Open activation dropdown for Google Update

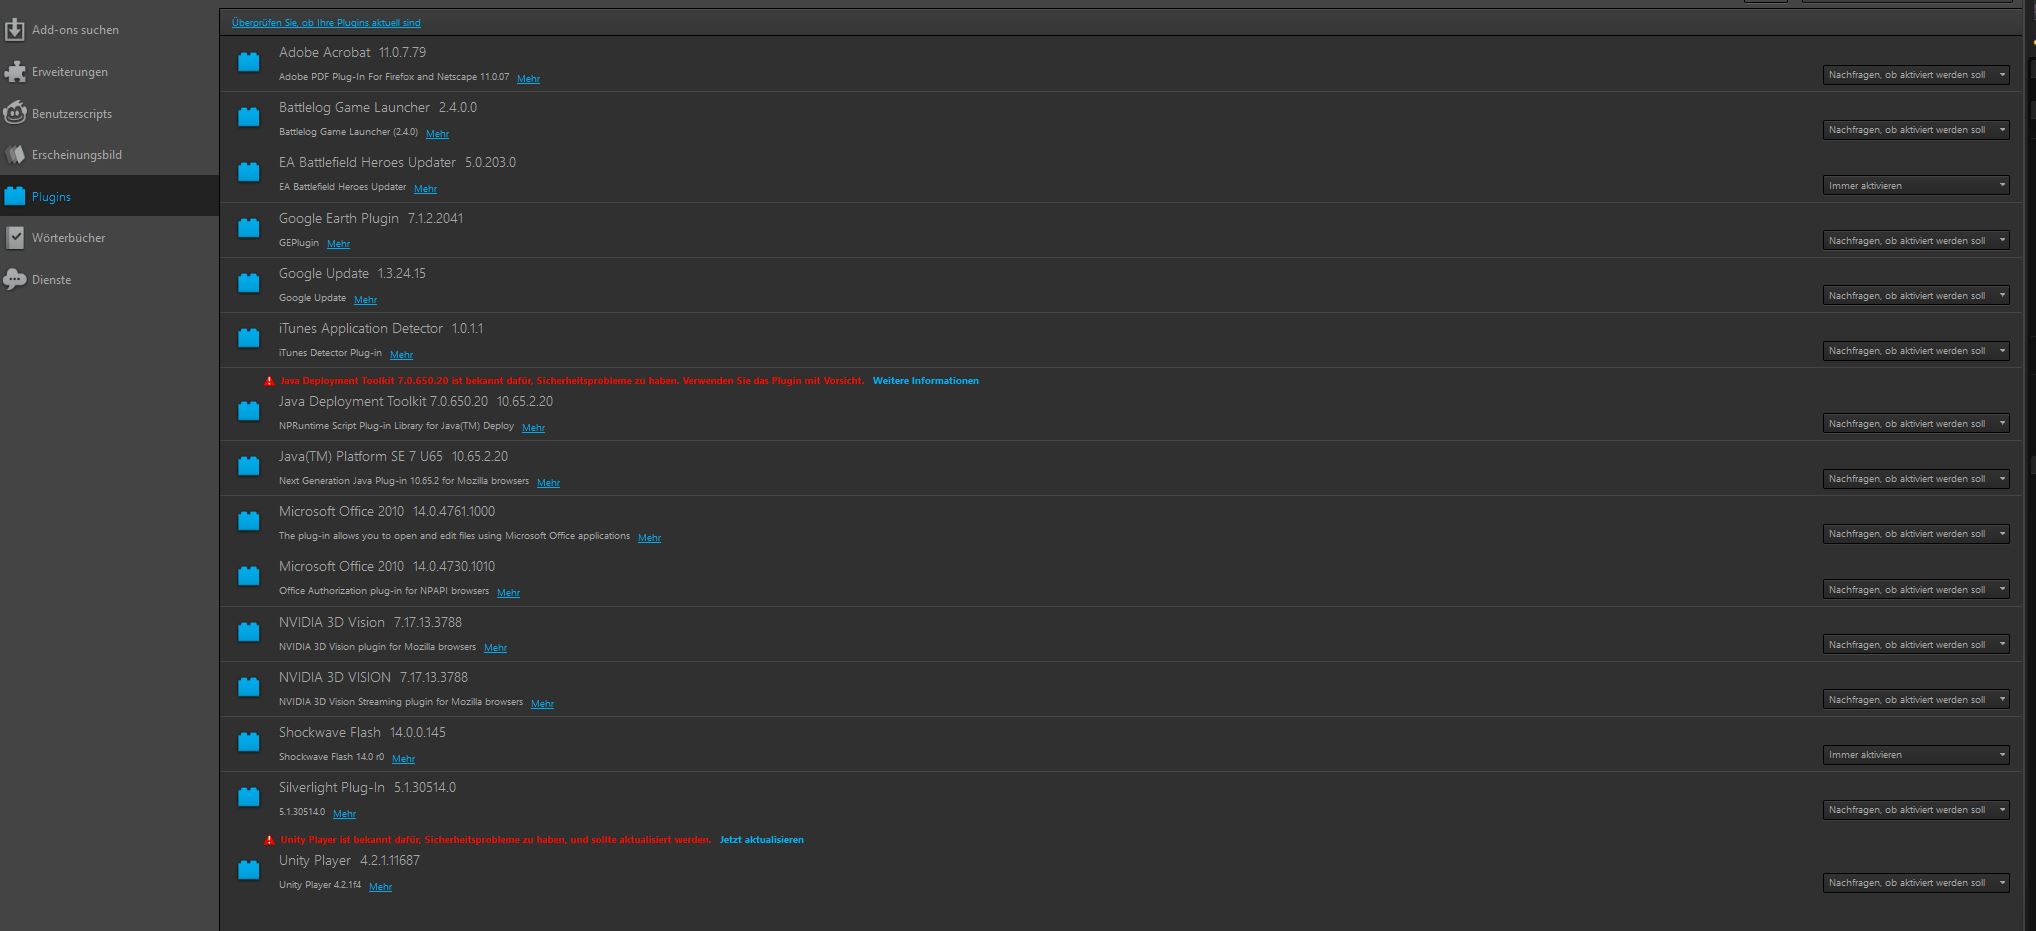click(x=1916, y=295)
